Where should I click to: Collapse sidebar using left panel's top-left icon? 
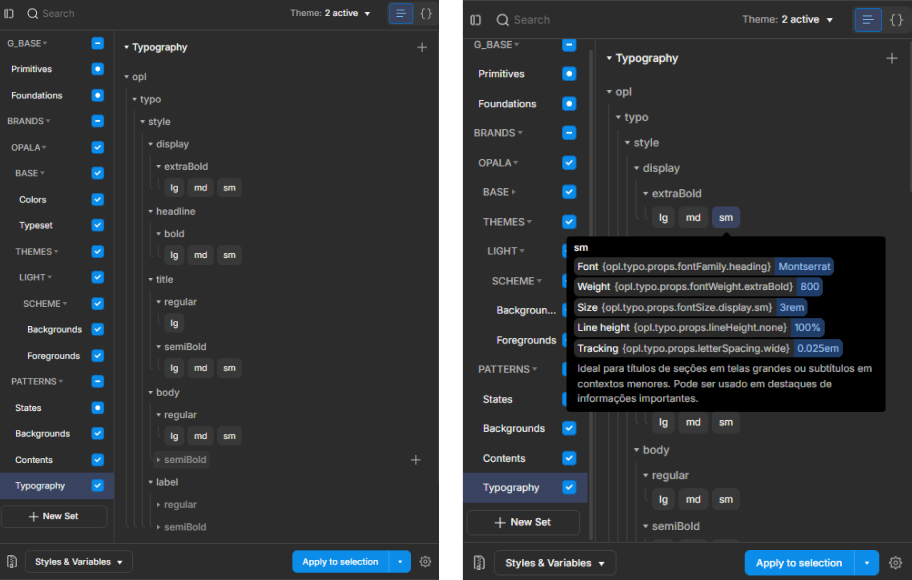click(9, 14)
